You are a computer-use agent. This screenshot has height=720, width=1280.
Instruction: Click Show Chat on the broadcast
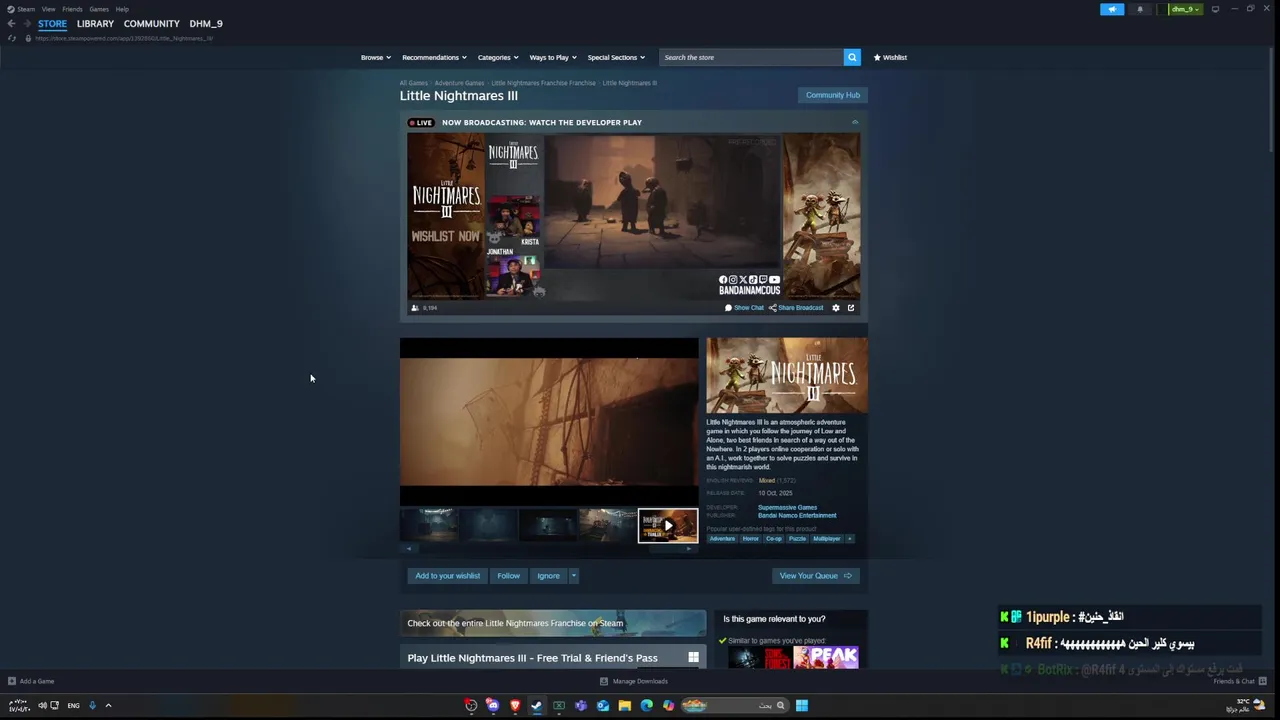tap(744, 308)
